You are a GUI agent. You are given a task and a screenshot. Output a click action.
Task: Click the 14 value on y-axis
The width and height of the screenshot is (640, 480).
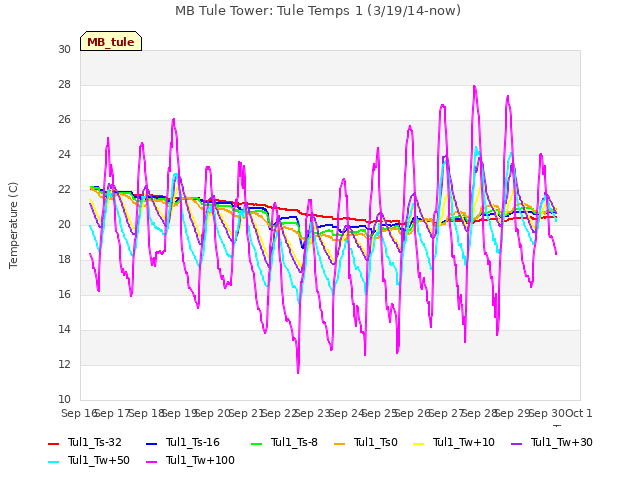[64, 330]
